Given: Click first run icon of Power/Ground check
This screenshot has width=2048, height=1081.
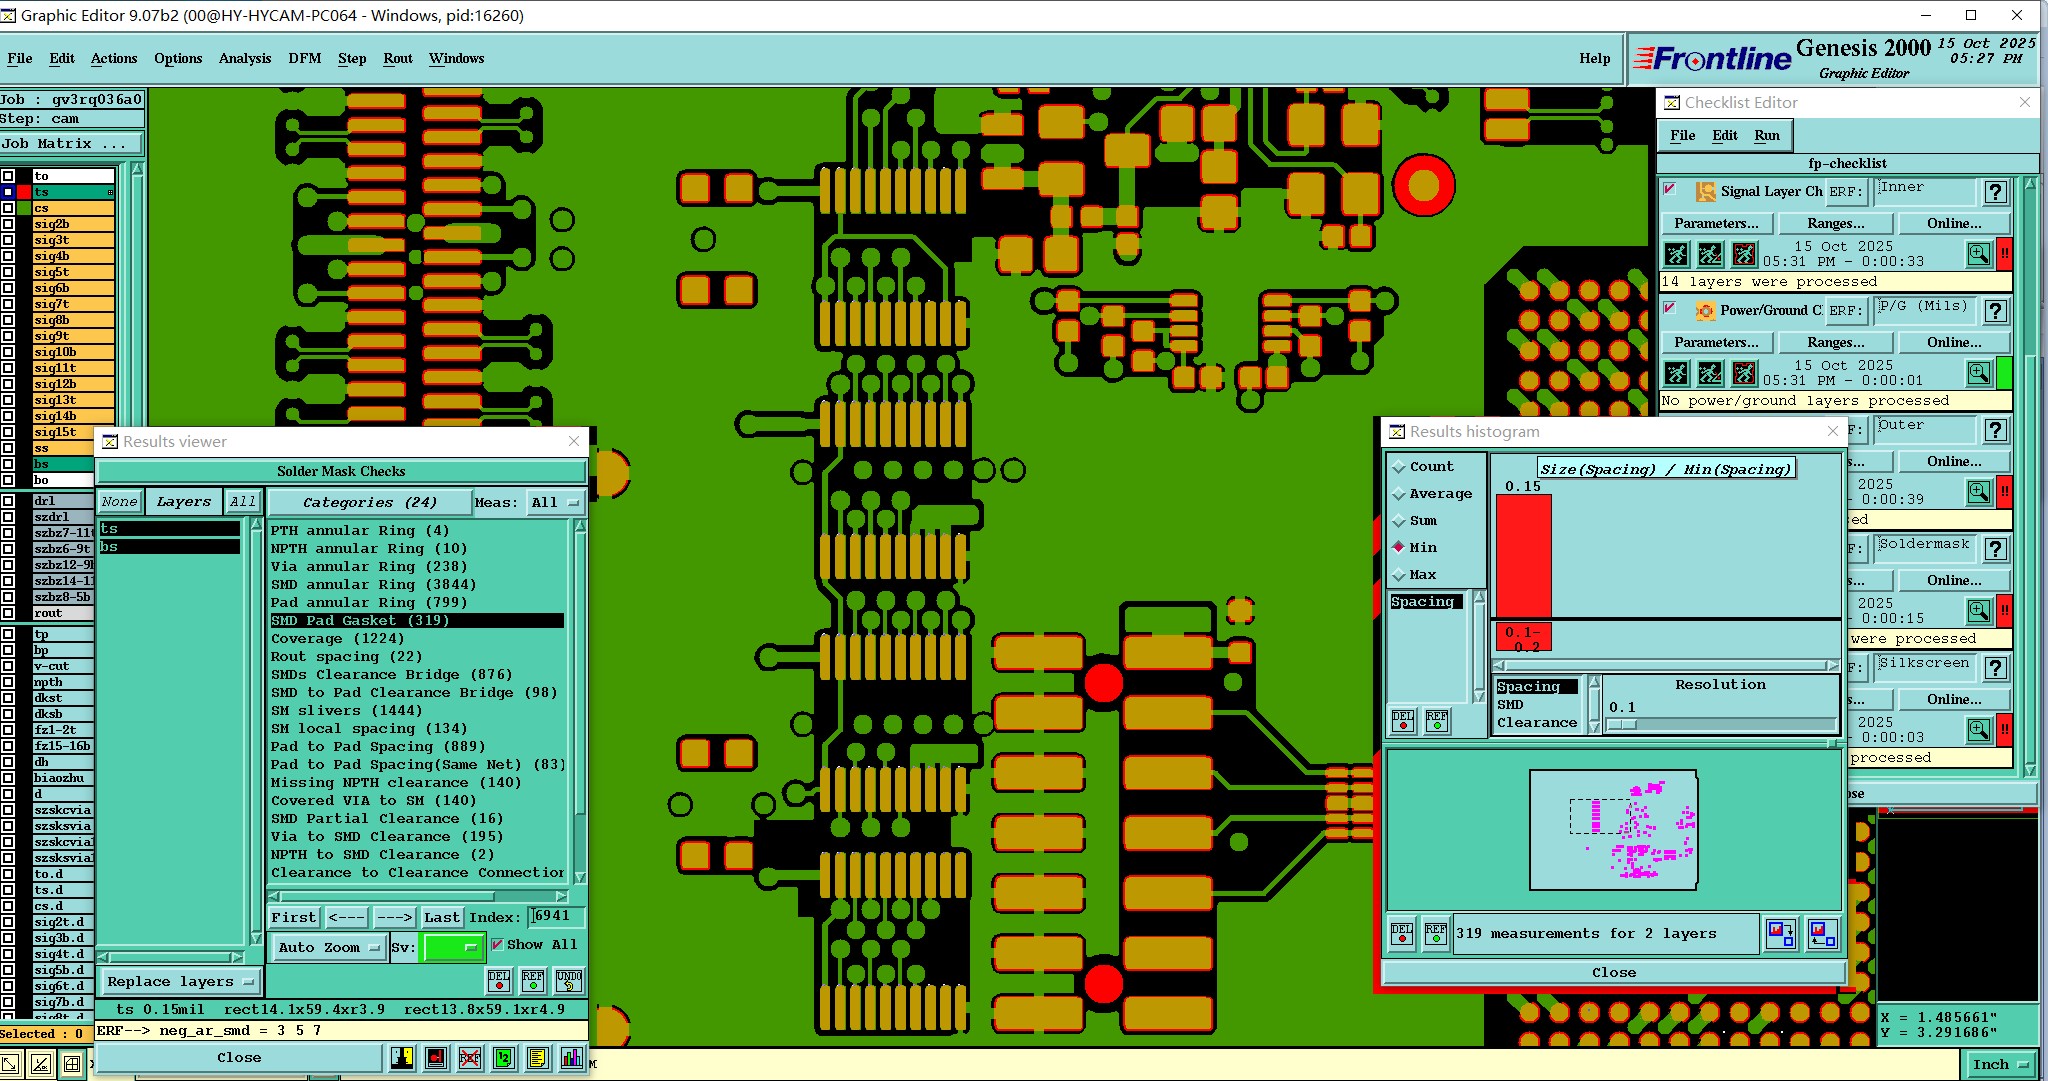Looking at the screenshot, I should click(1677, 373).
